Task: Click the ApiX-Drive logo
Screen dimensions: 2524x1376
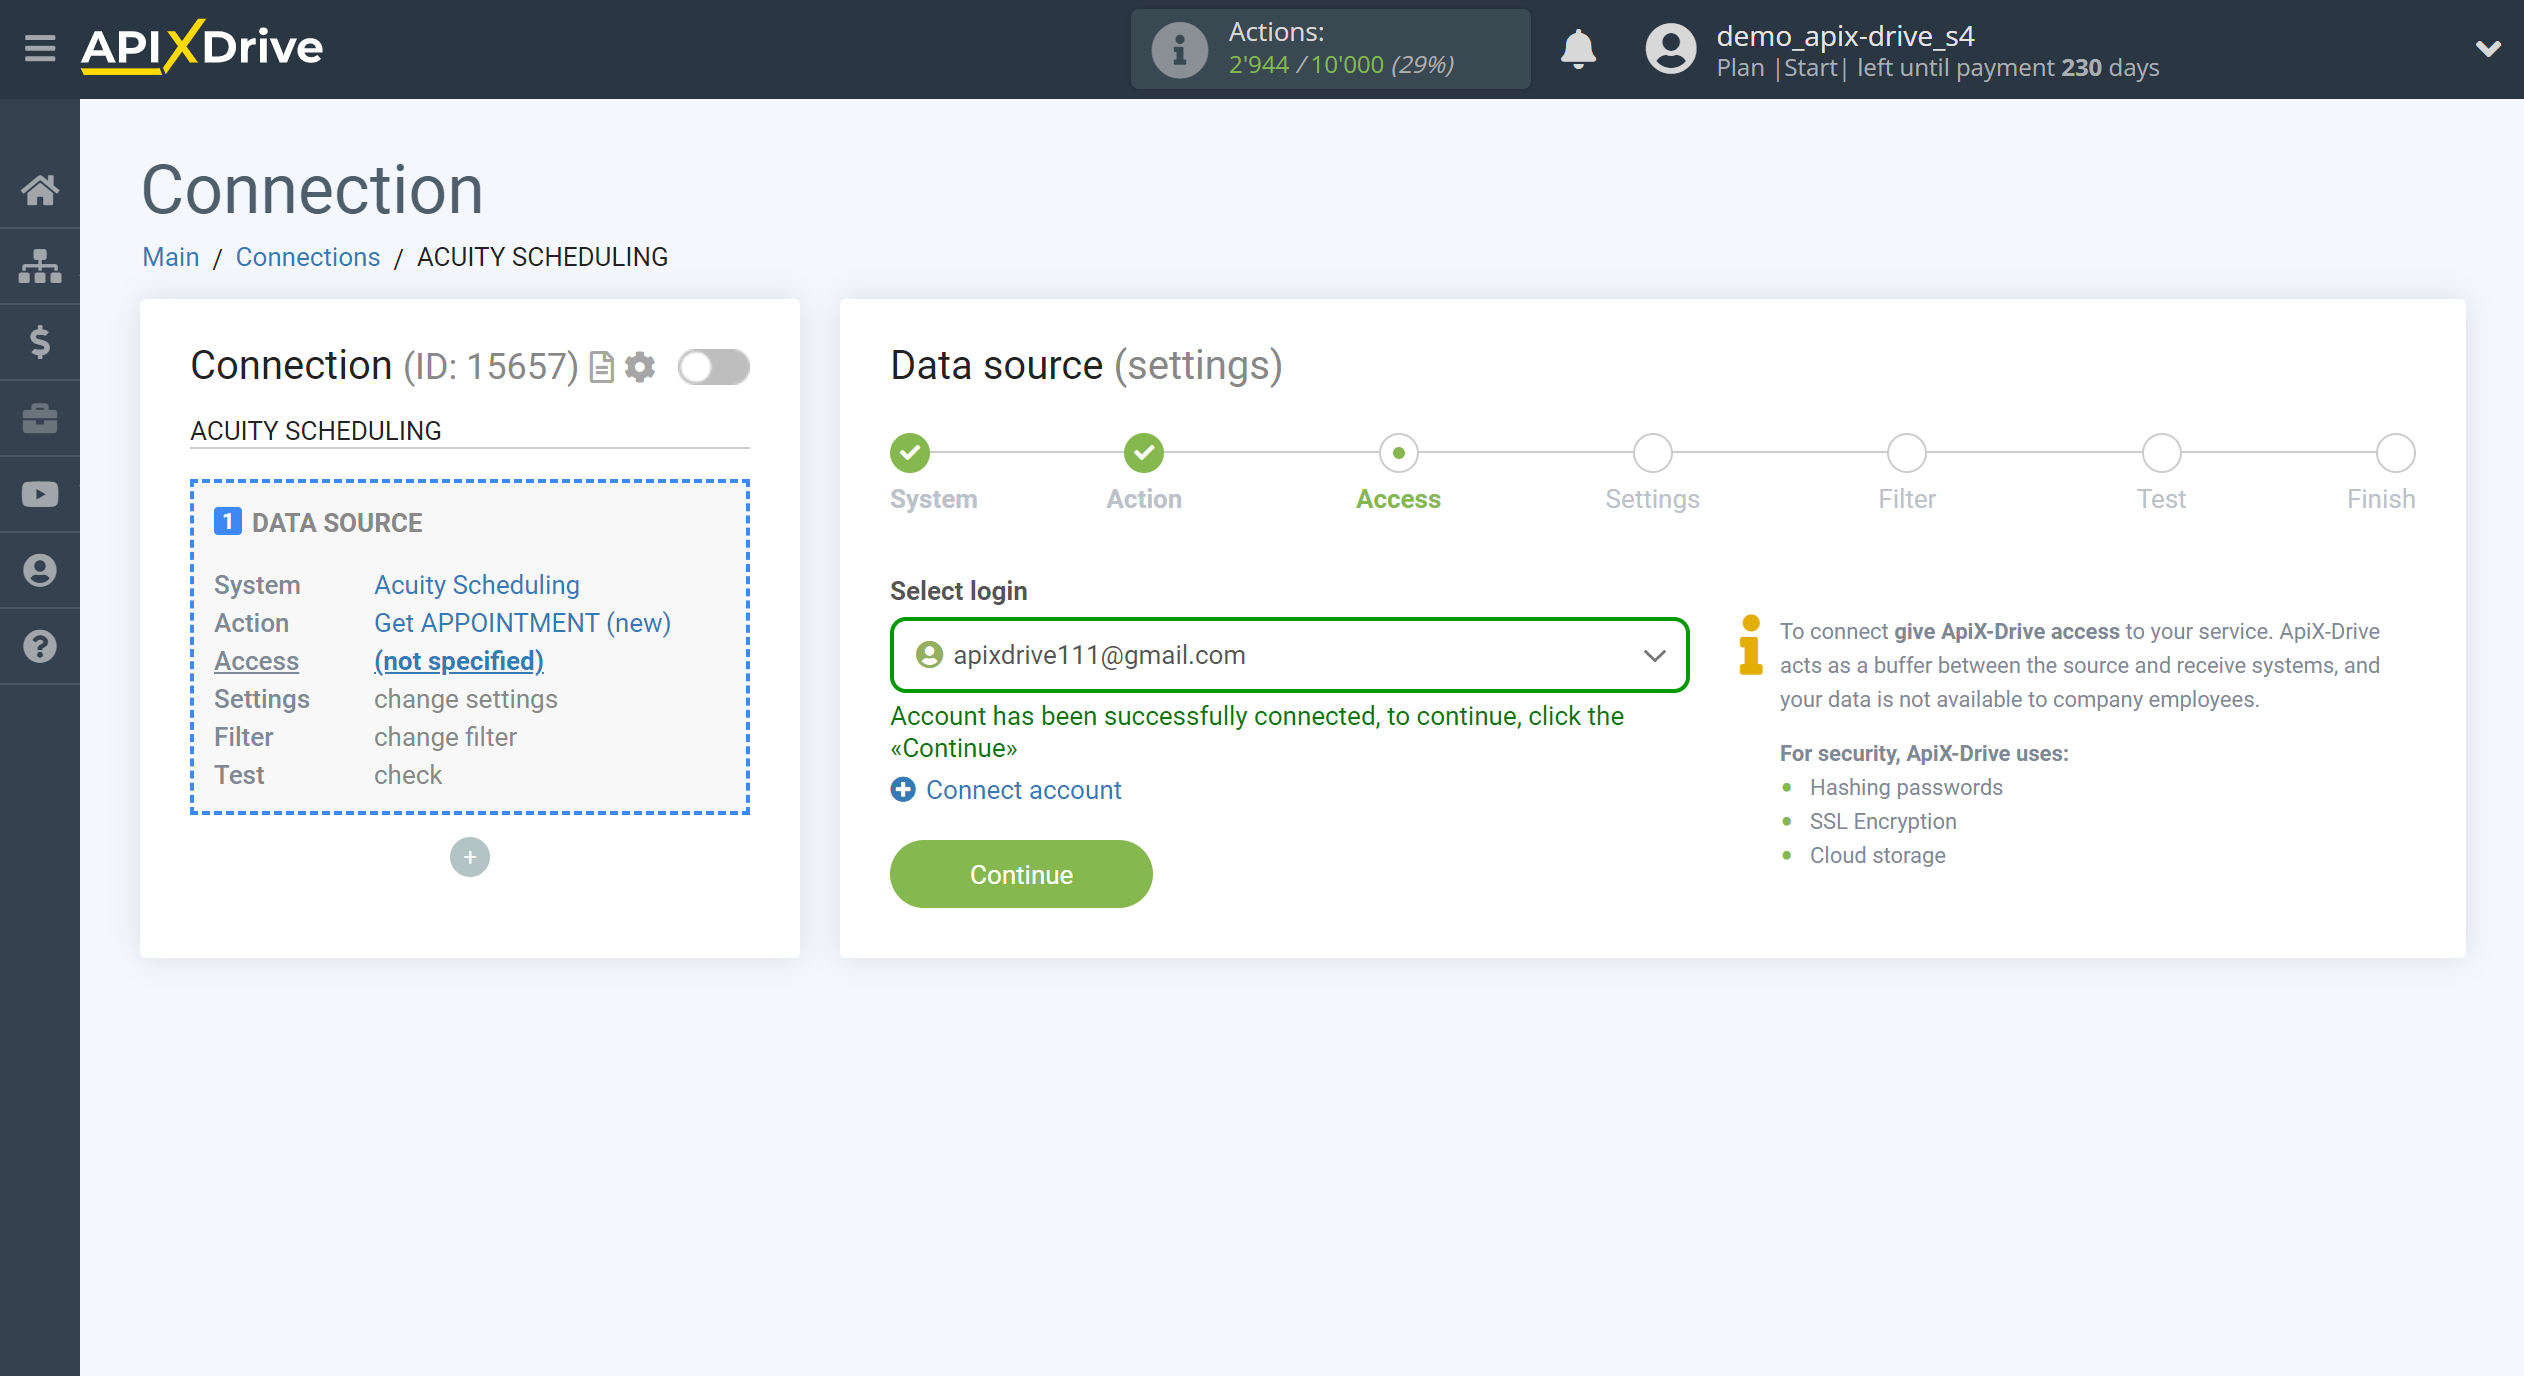Action: pos(202,47)
